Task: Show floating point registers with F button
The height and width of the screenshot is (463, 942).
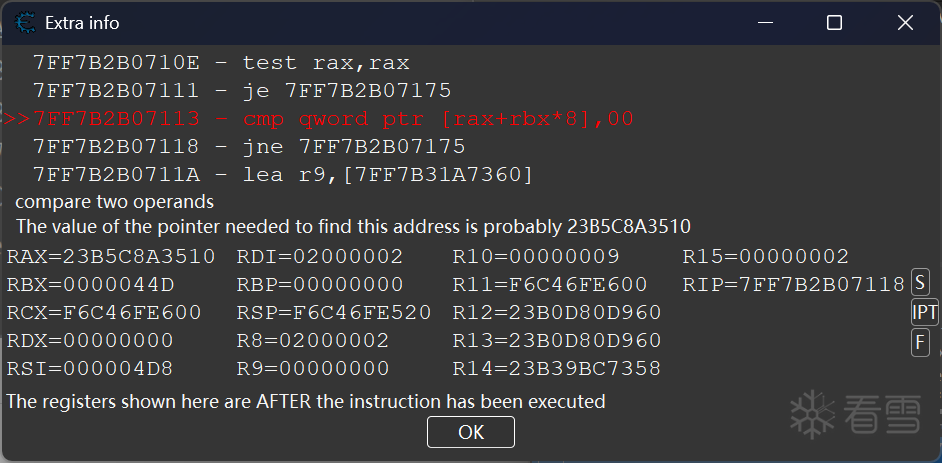Action: point(920,342)
